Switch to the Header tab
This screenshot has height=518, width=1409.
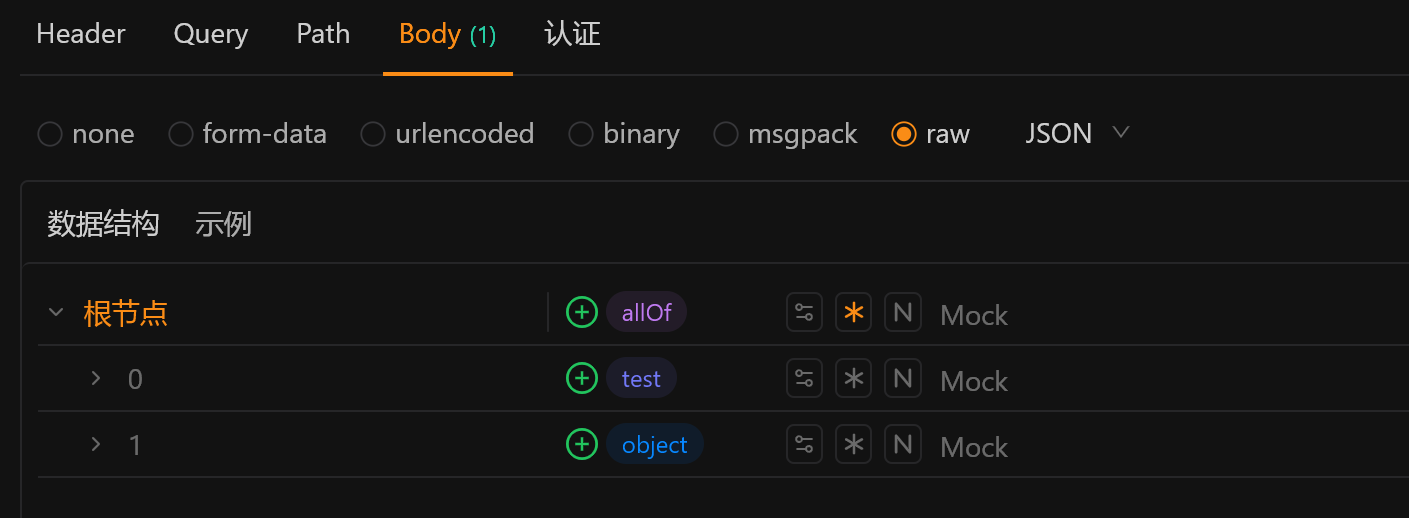pyautogui.click(x=81, y=34)
